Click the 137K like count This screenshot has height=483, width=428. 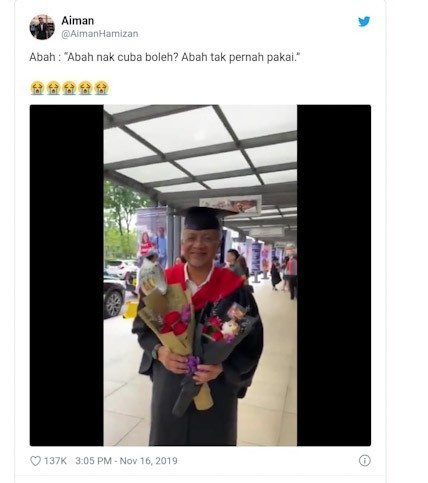55,461
